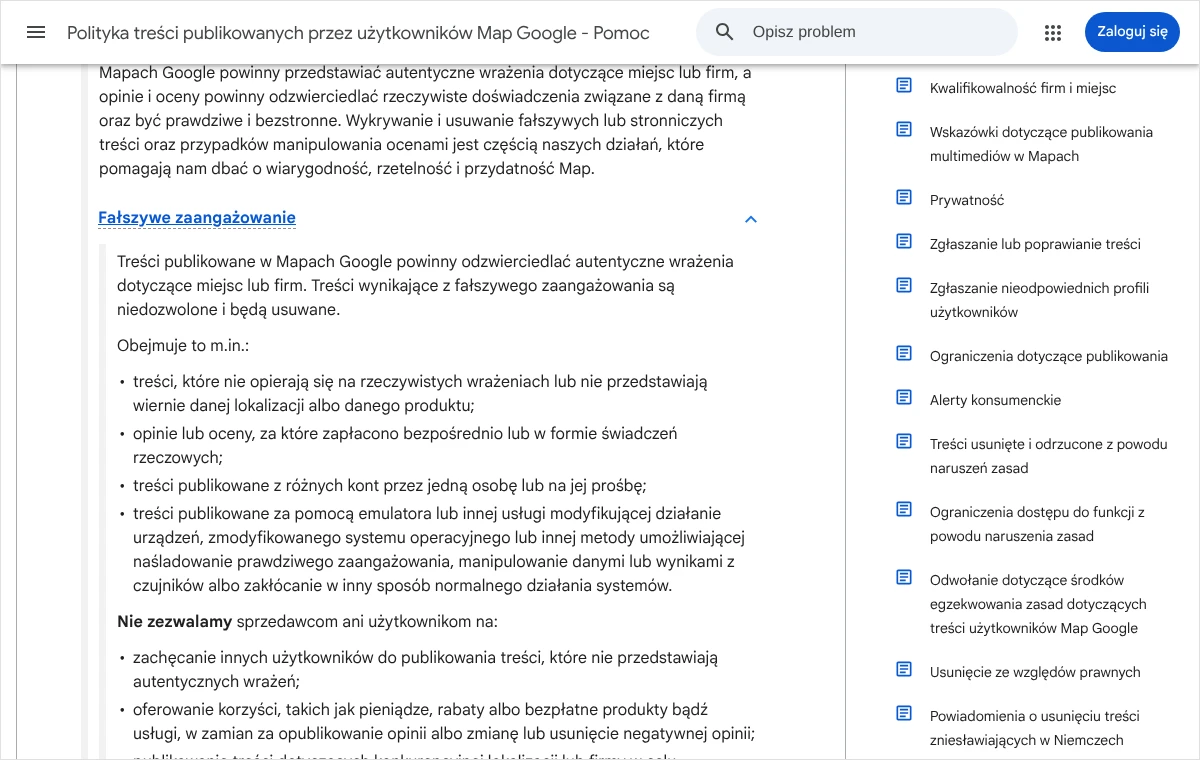
Task: Click bullet 'opinie lub oceny, za które zapłacono'
Action: pyautogui.click(x=405, y=446)
